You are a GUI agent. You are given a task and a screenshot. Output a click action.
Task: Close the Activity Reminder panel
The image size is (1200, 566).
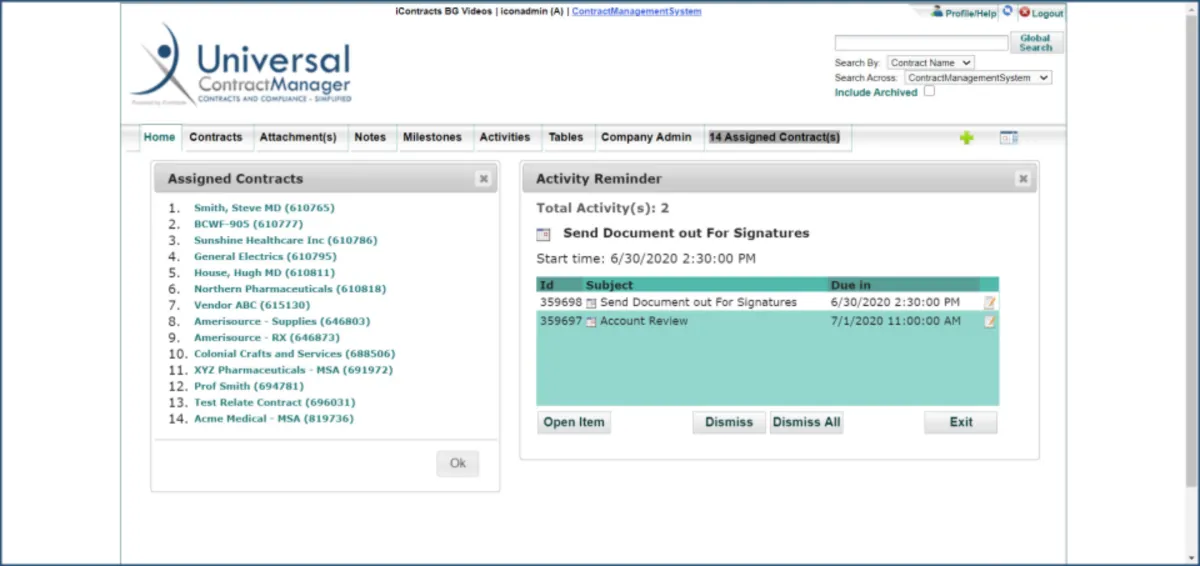tap(1023, 179)
